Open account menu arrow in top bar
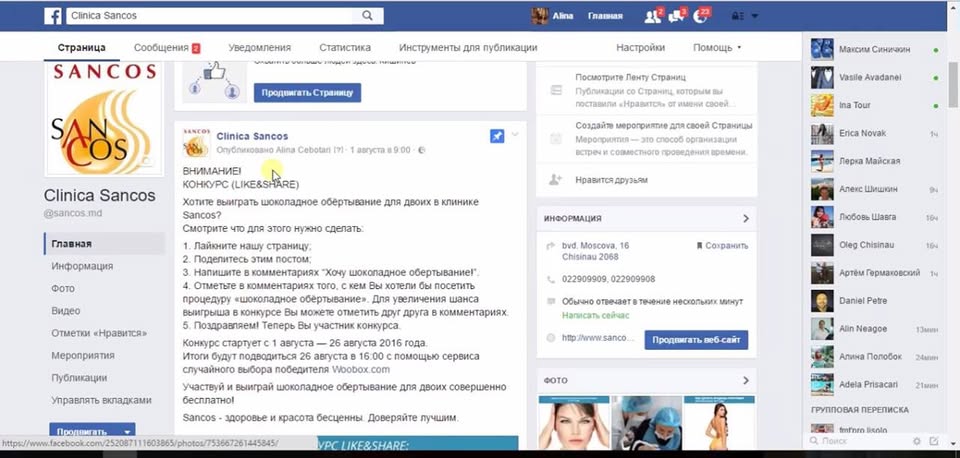960x458 pixels. tap(754, 16)
